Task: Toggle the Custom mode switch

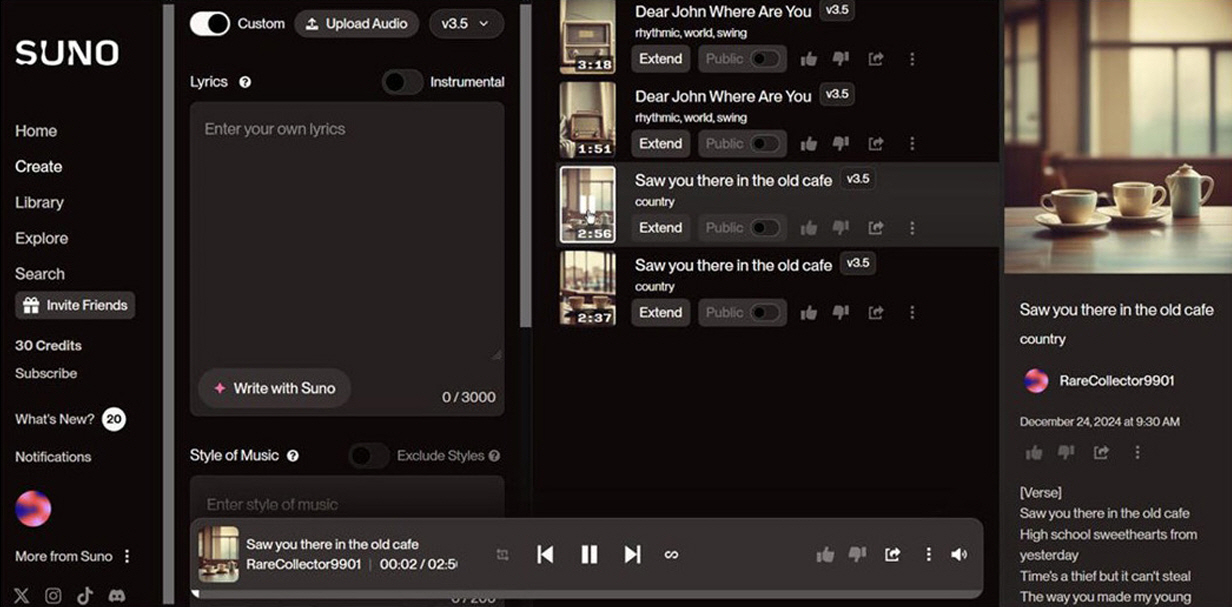Action: tap(210, 23)
